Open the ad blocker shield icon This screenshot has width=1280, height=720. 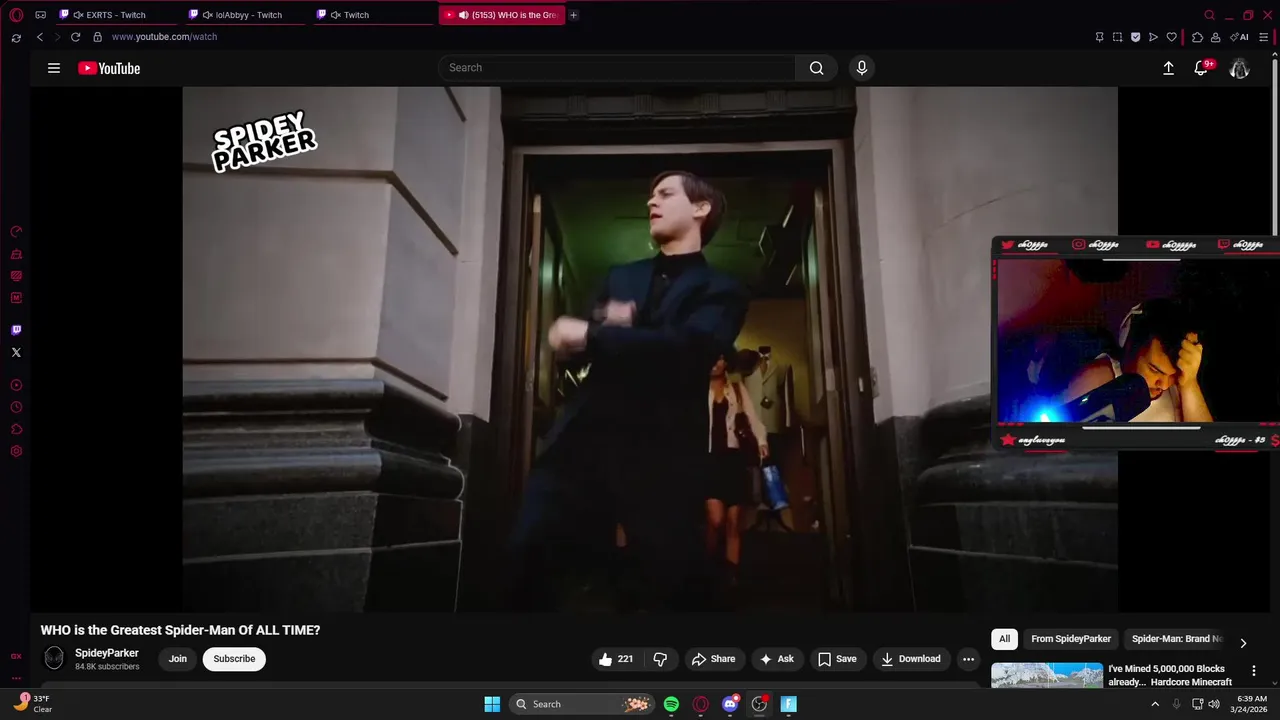coord(1136,37)
